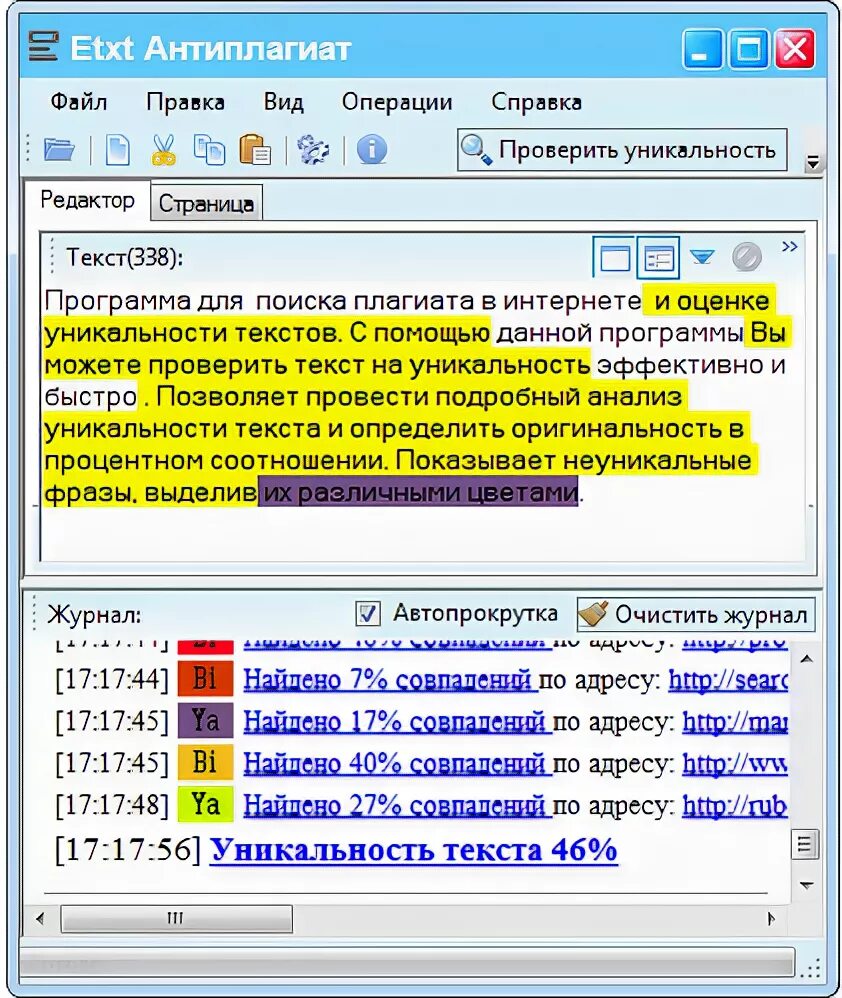842x998 pixels.
Task: Open the Вид menu
Action: point(283,102)
